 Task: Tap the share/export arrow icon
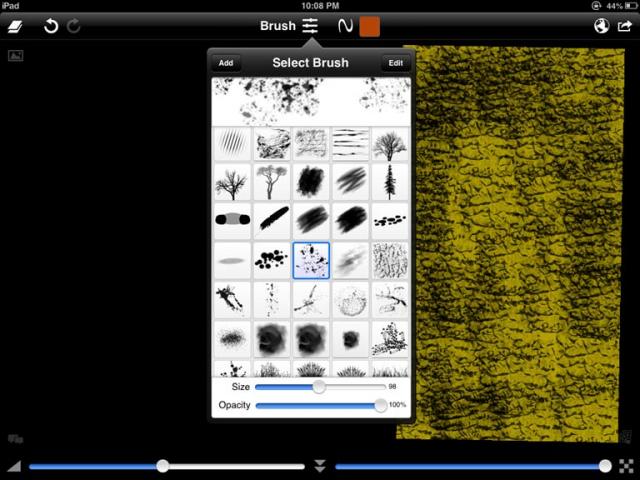coord(624,26)
